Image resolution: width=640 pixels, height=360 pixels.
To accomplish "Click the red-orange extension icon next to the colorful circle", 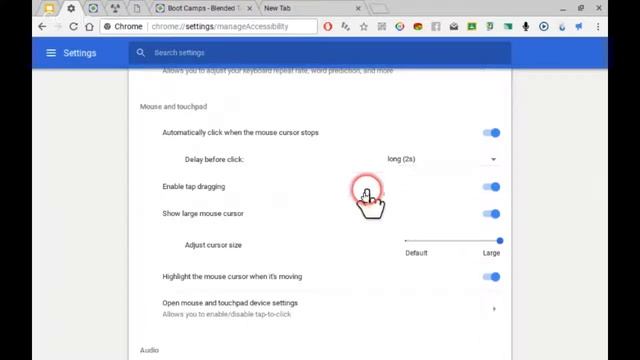I will click(x=418, y=27).
